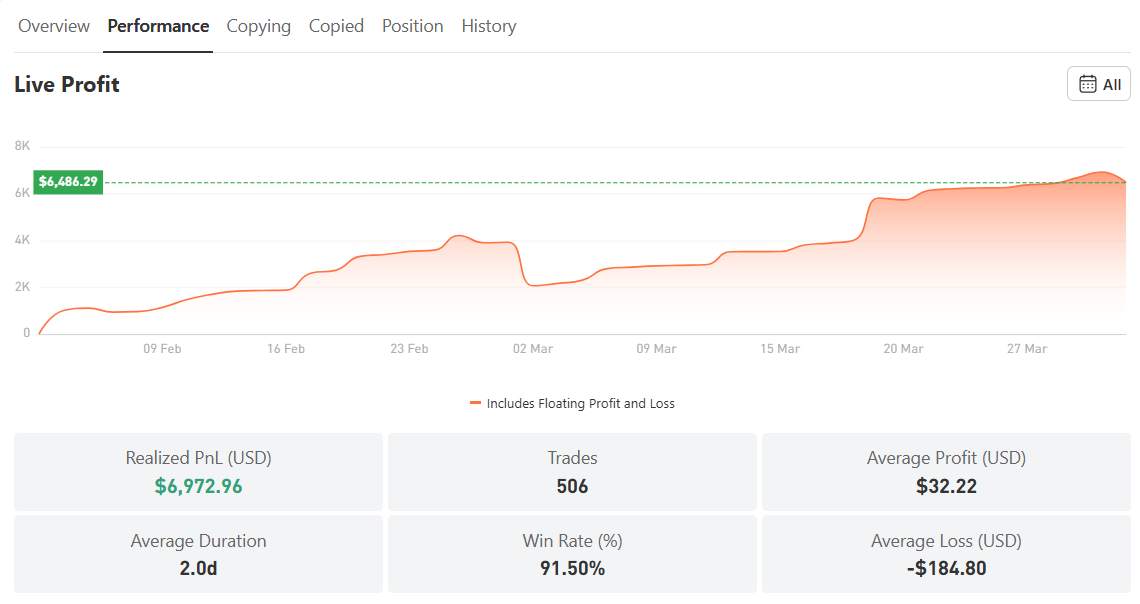
Task: Click the dashed green target line on the chart
Action: pos(600,183)
